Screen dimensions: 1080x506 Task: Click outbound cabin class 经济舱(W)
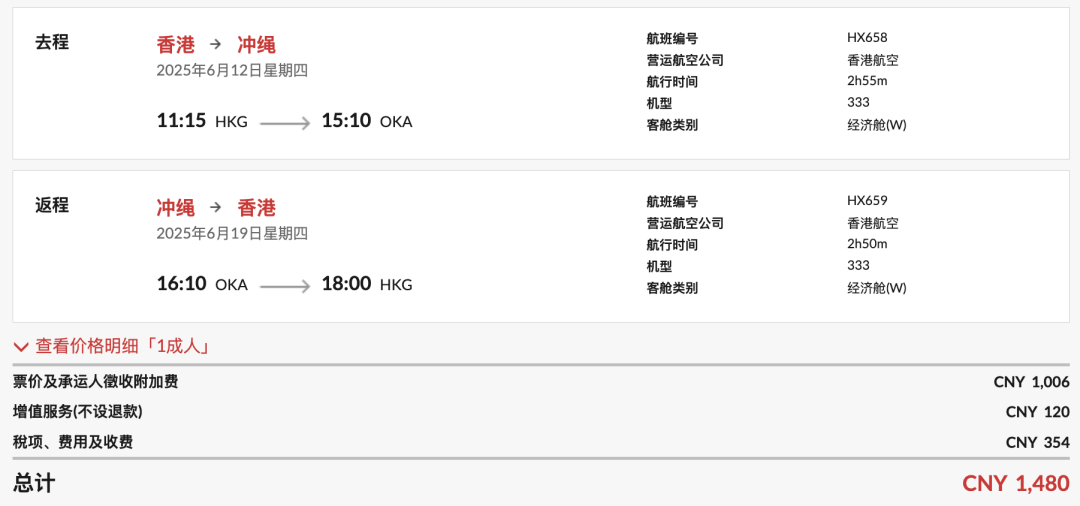877,125
